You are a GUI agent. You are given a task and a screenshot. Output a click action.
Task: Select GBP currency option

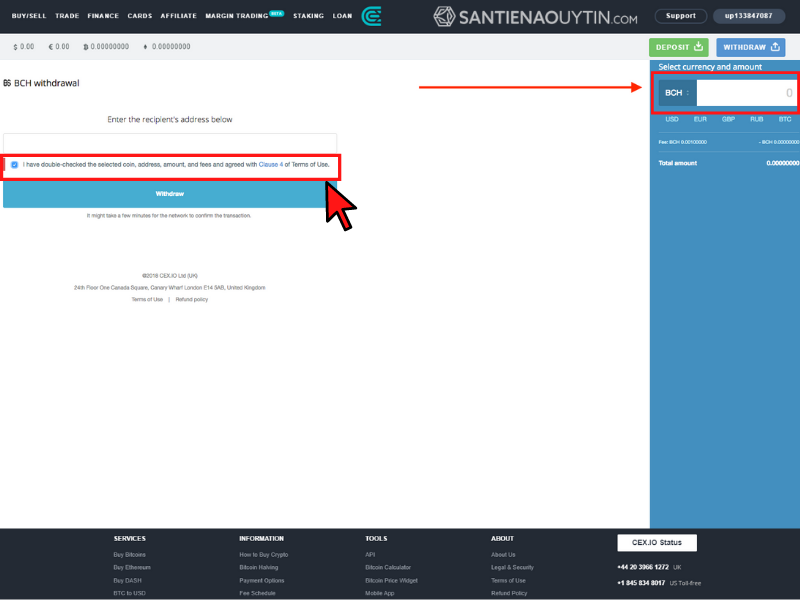pyautogui.click(x=728, y=119)
